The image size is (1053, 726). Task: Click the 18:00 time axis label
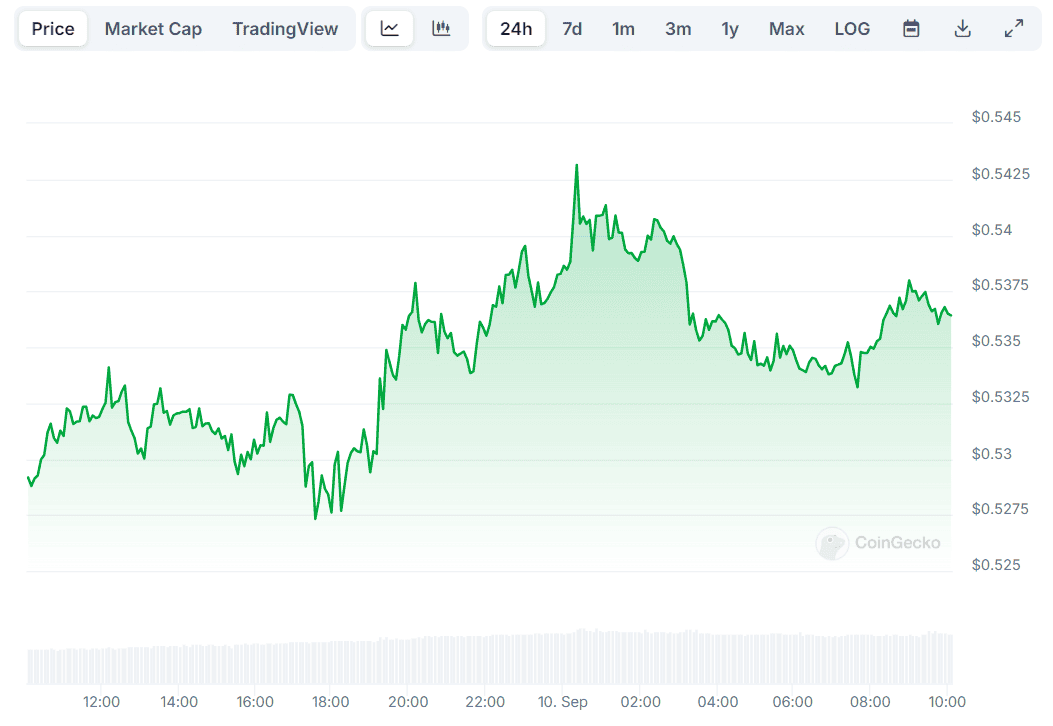pyautogui.click(x=330, y=702)
